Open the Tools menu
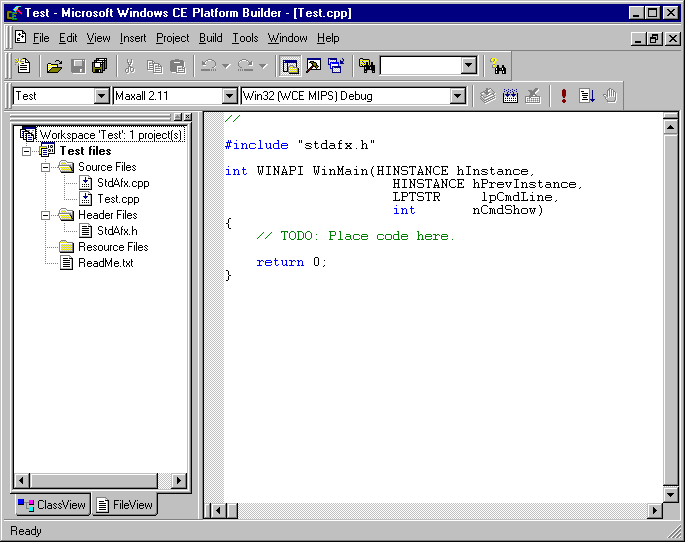 (245, 38)
